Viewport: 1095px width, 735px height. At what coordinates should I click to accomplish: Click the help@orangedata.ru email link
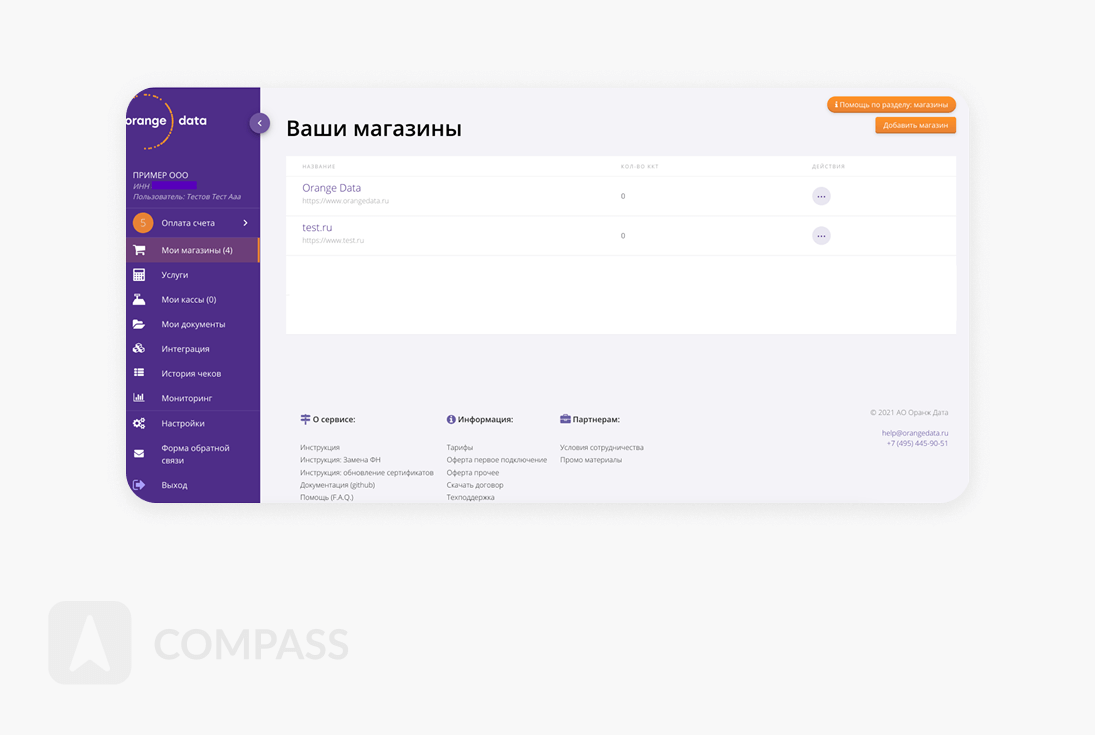(x=914, y=433)
